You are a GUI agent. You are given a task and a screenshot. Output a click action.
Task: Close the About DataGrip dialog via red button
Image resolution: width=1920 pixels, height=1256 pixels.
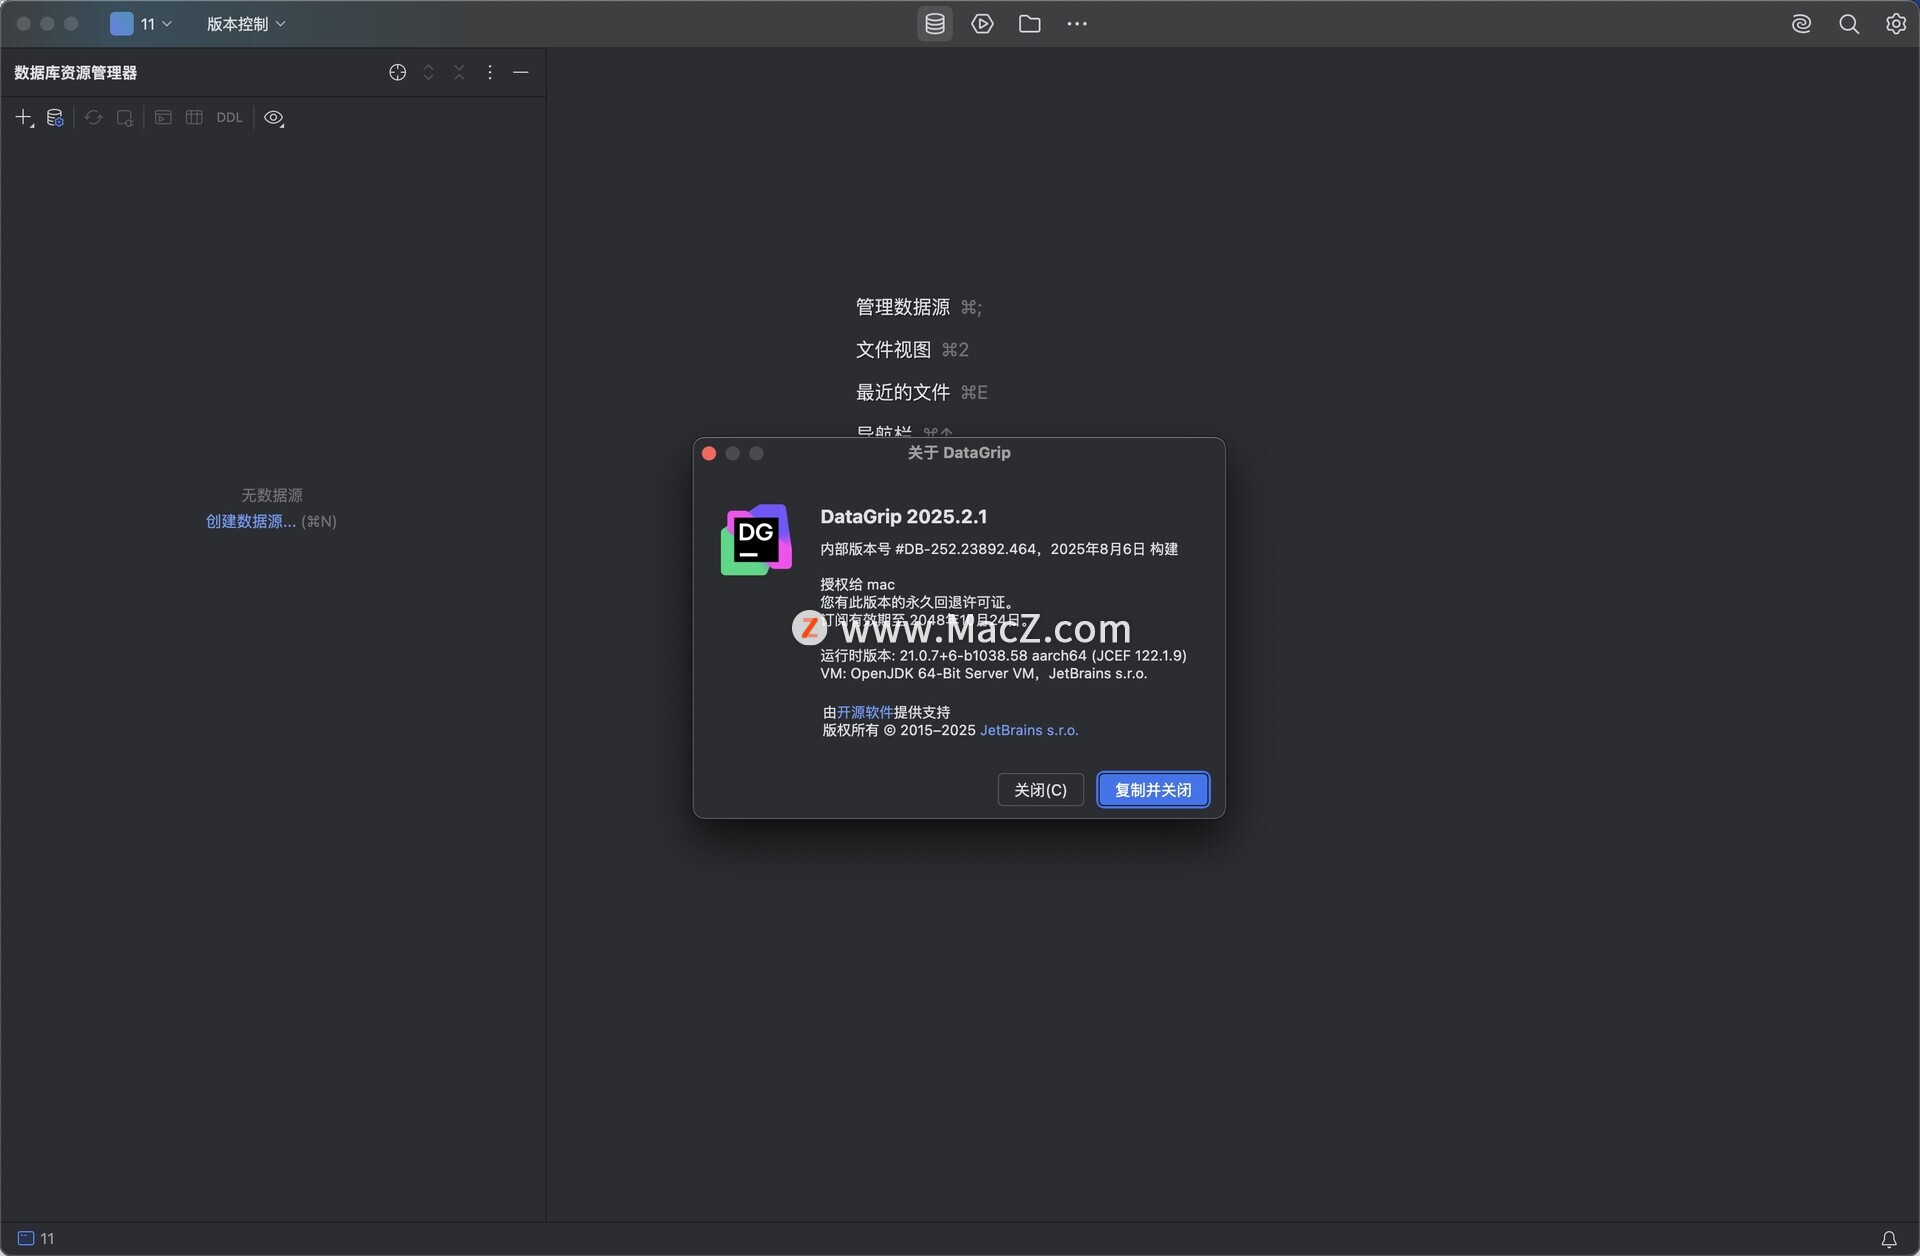coord(709,454)
